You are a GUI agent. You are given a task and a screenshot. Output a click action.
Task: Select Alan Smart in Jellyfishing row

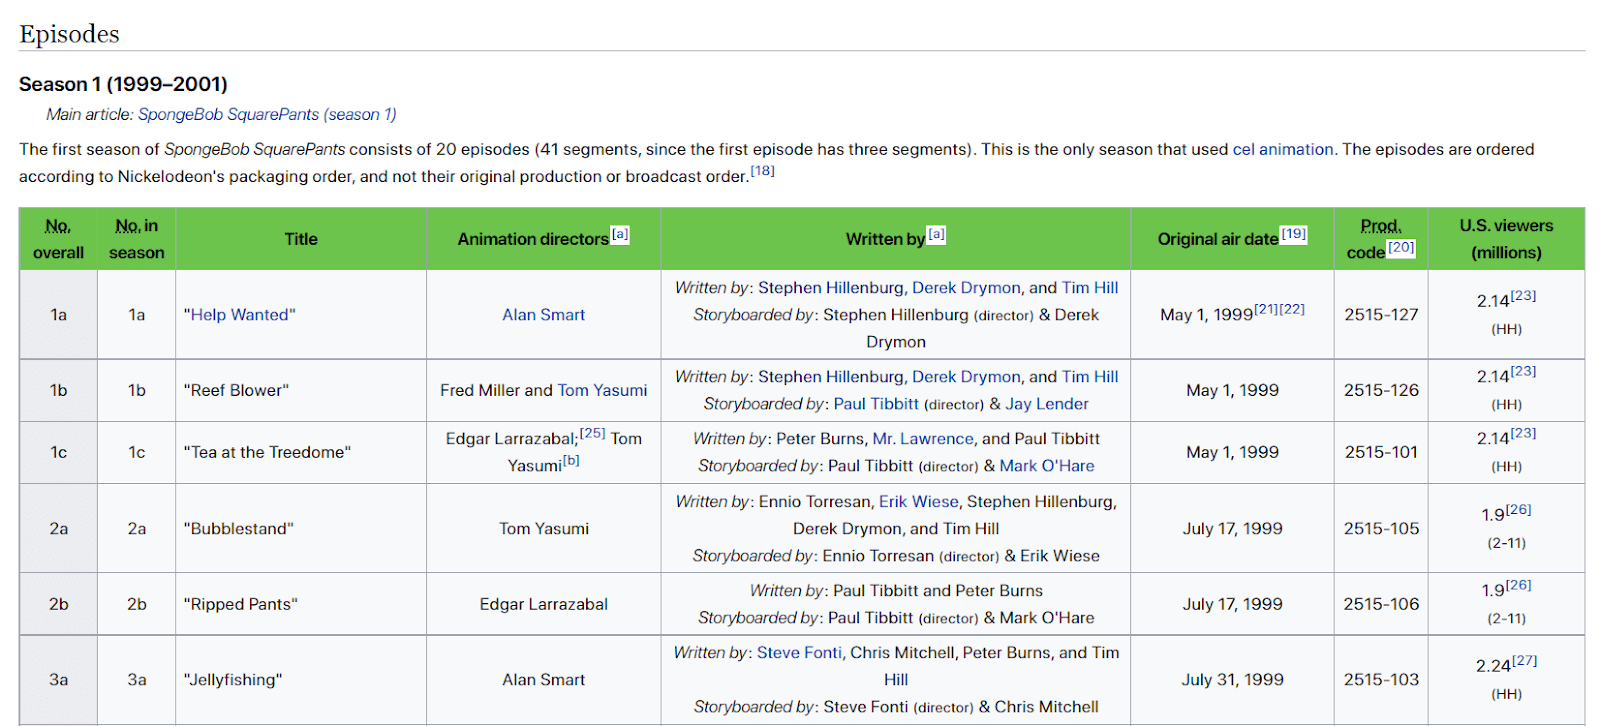point(544,679)
